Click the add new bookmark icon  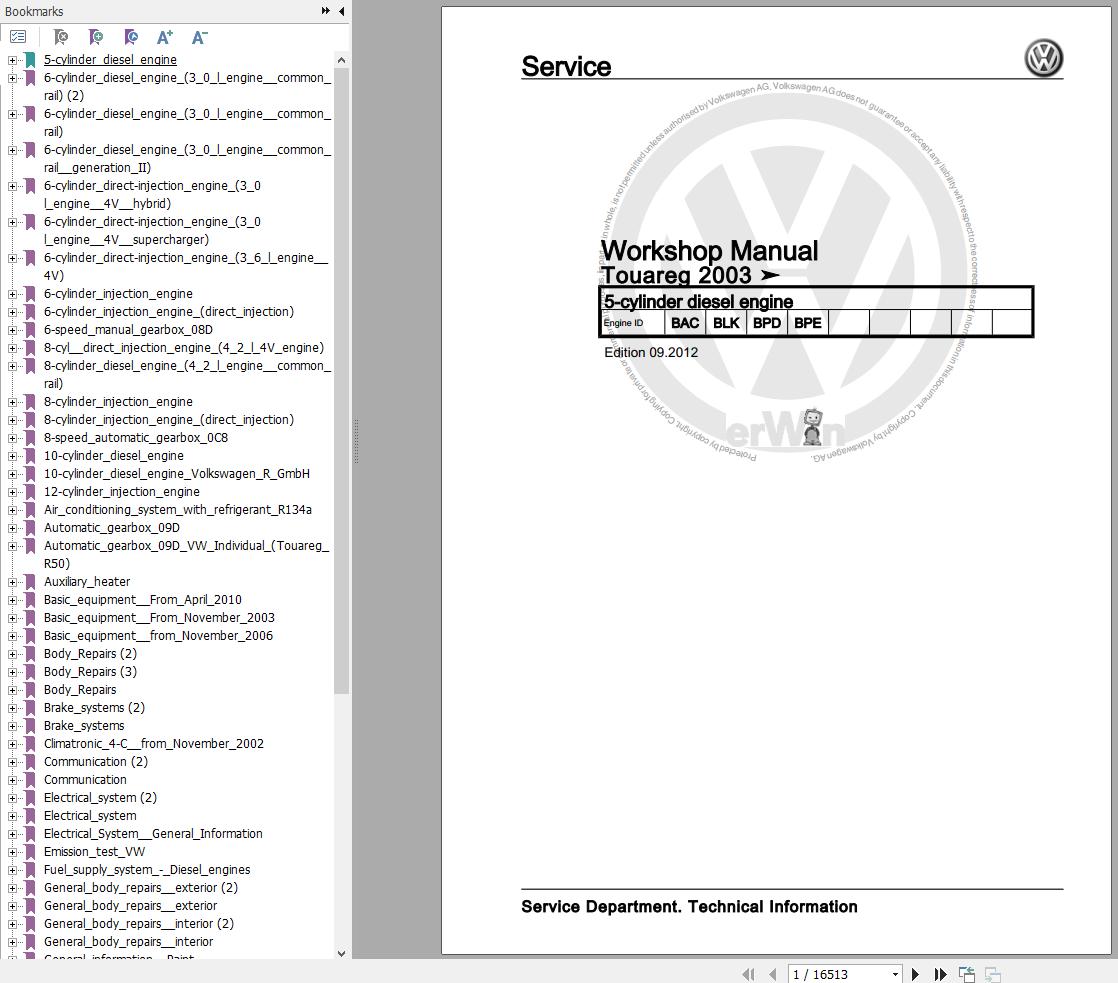click(96, 36)
